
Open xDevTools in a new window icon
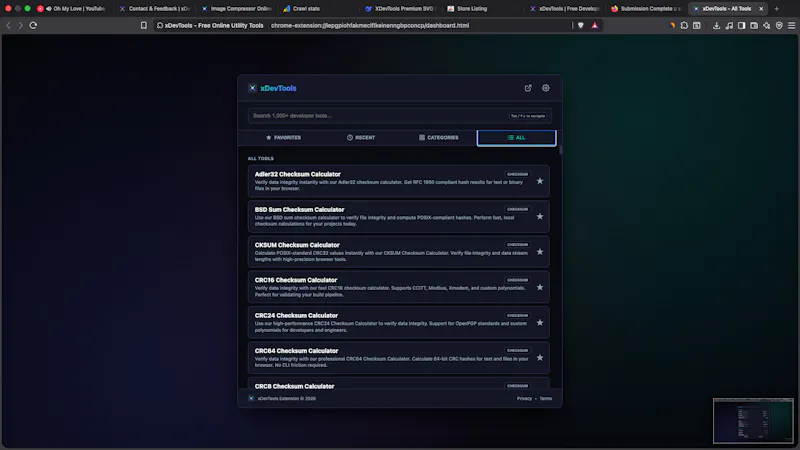click(528, 88)
